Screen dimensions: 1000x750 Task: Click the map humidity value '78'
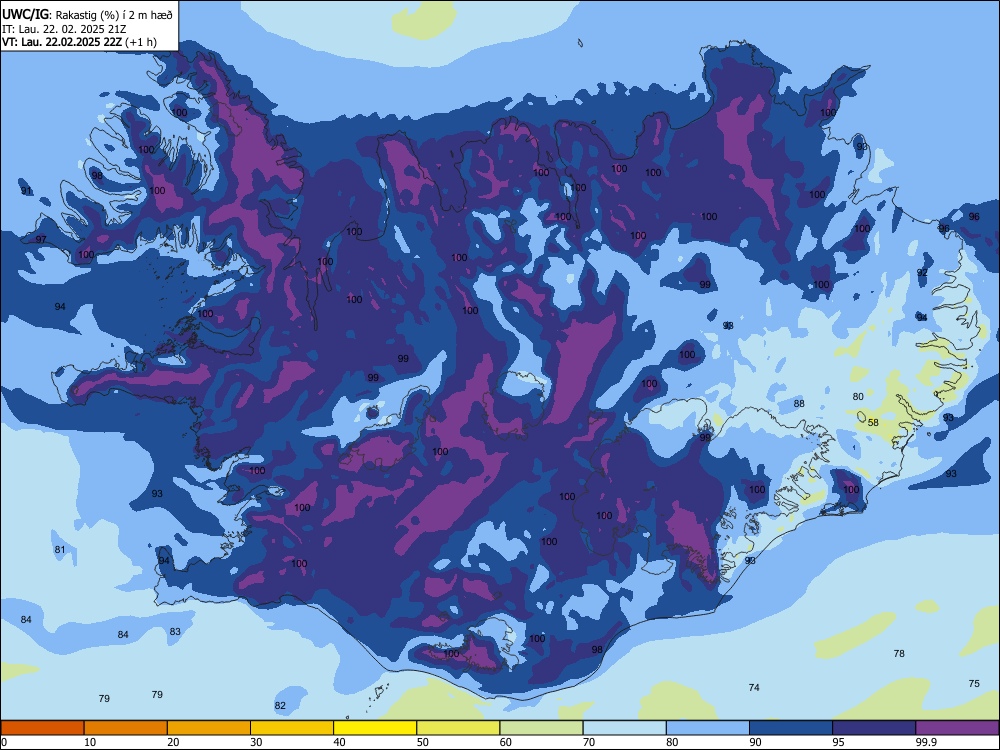pos(899,654)
